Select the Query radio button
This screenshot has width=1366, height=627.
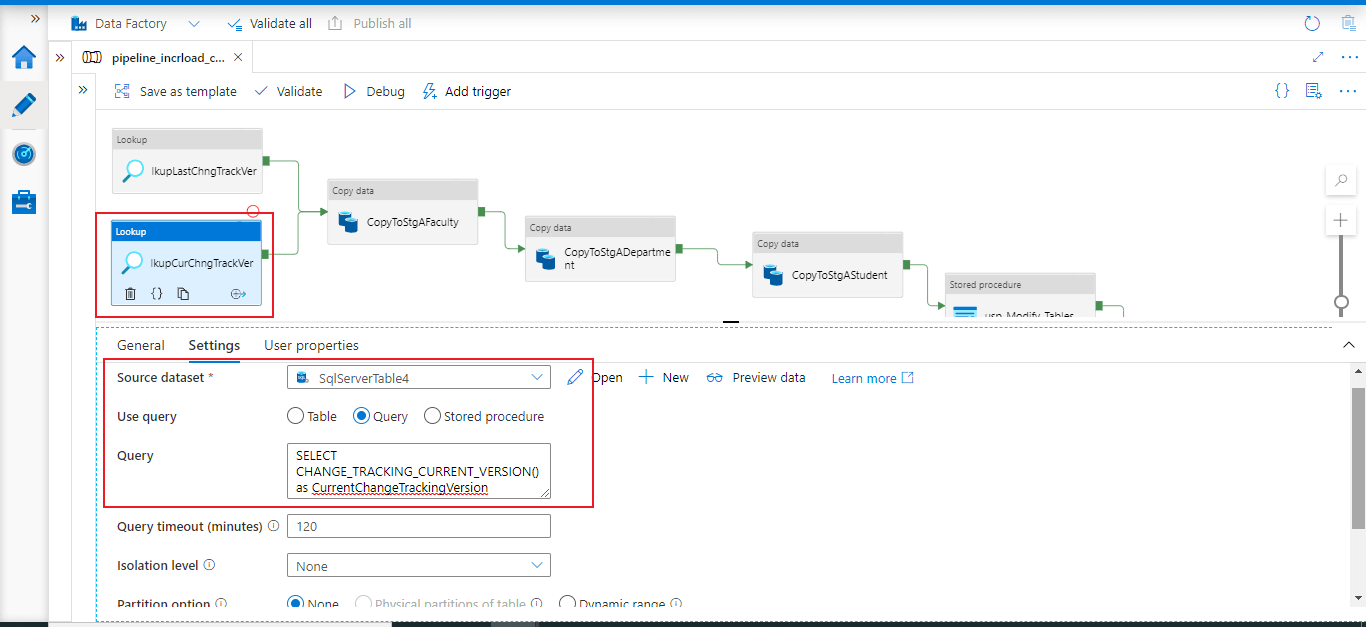coord(362,416)
